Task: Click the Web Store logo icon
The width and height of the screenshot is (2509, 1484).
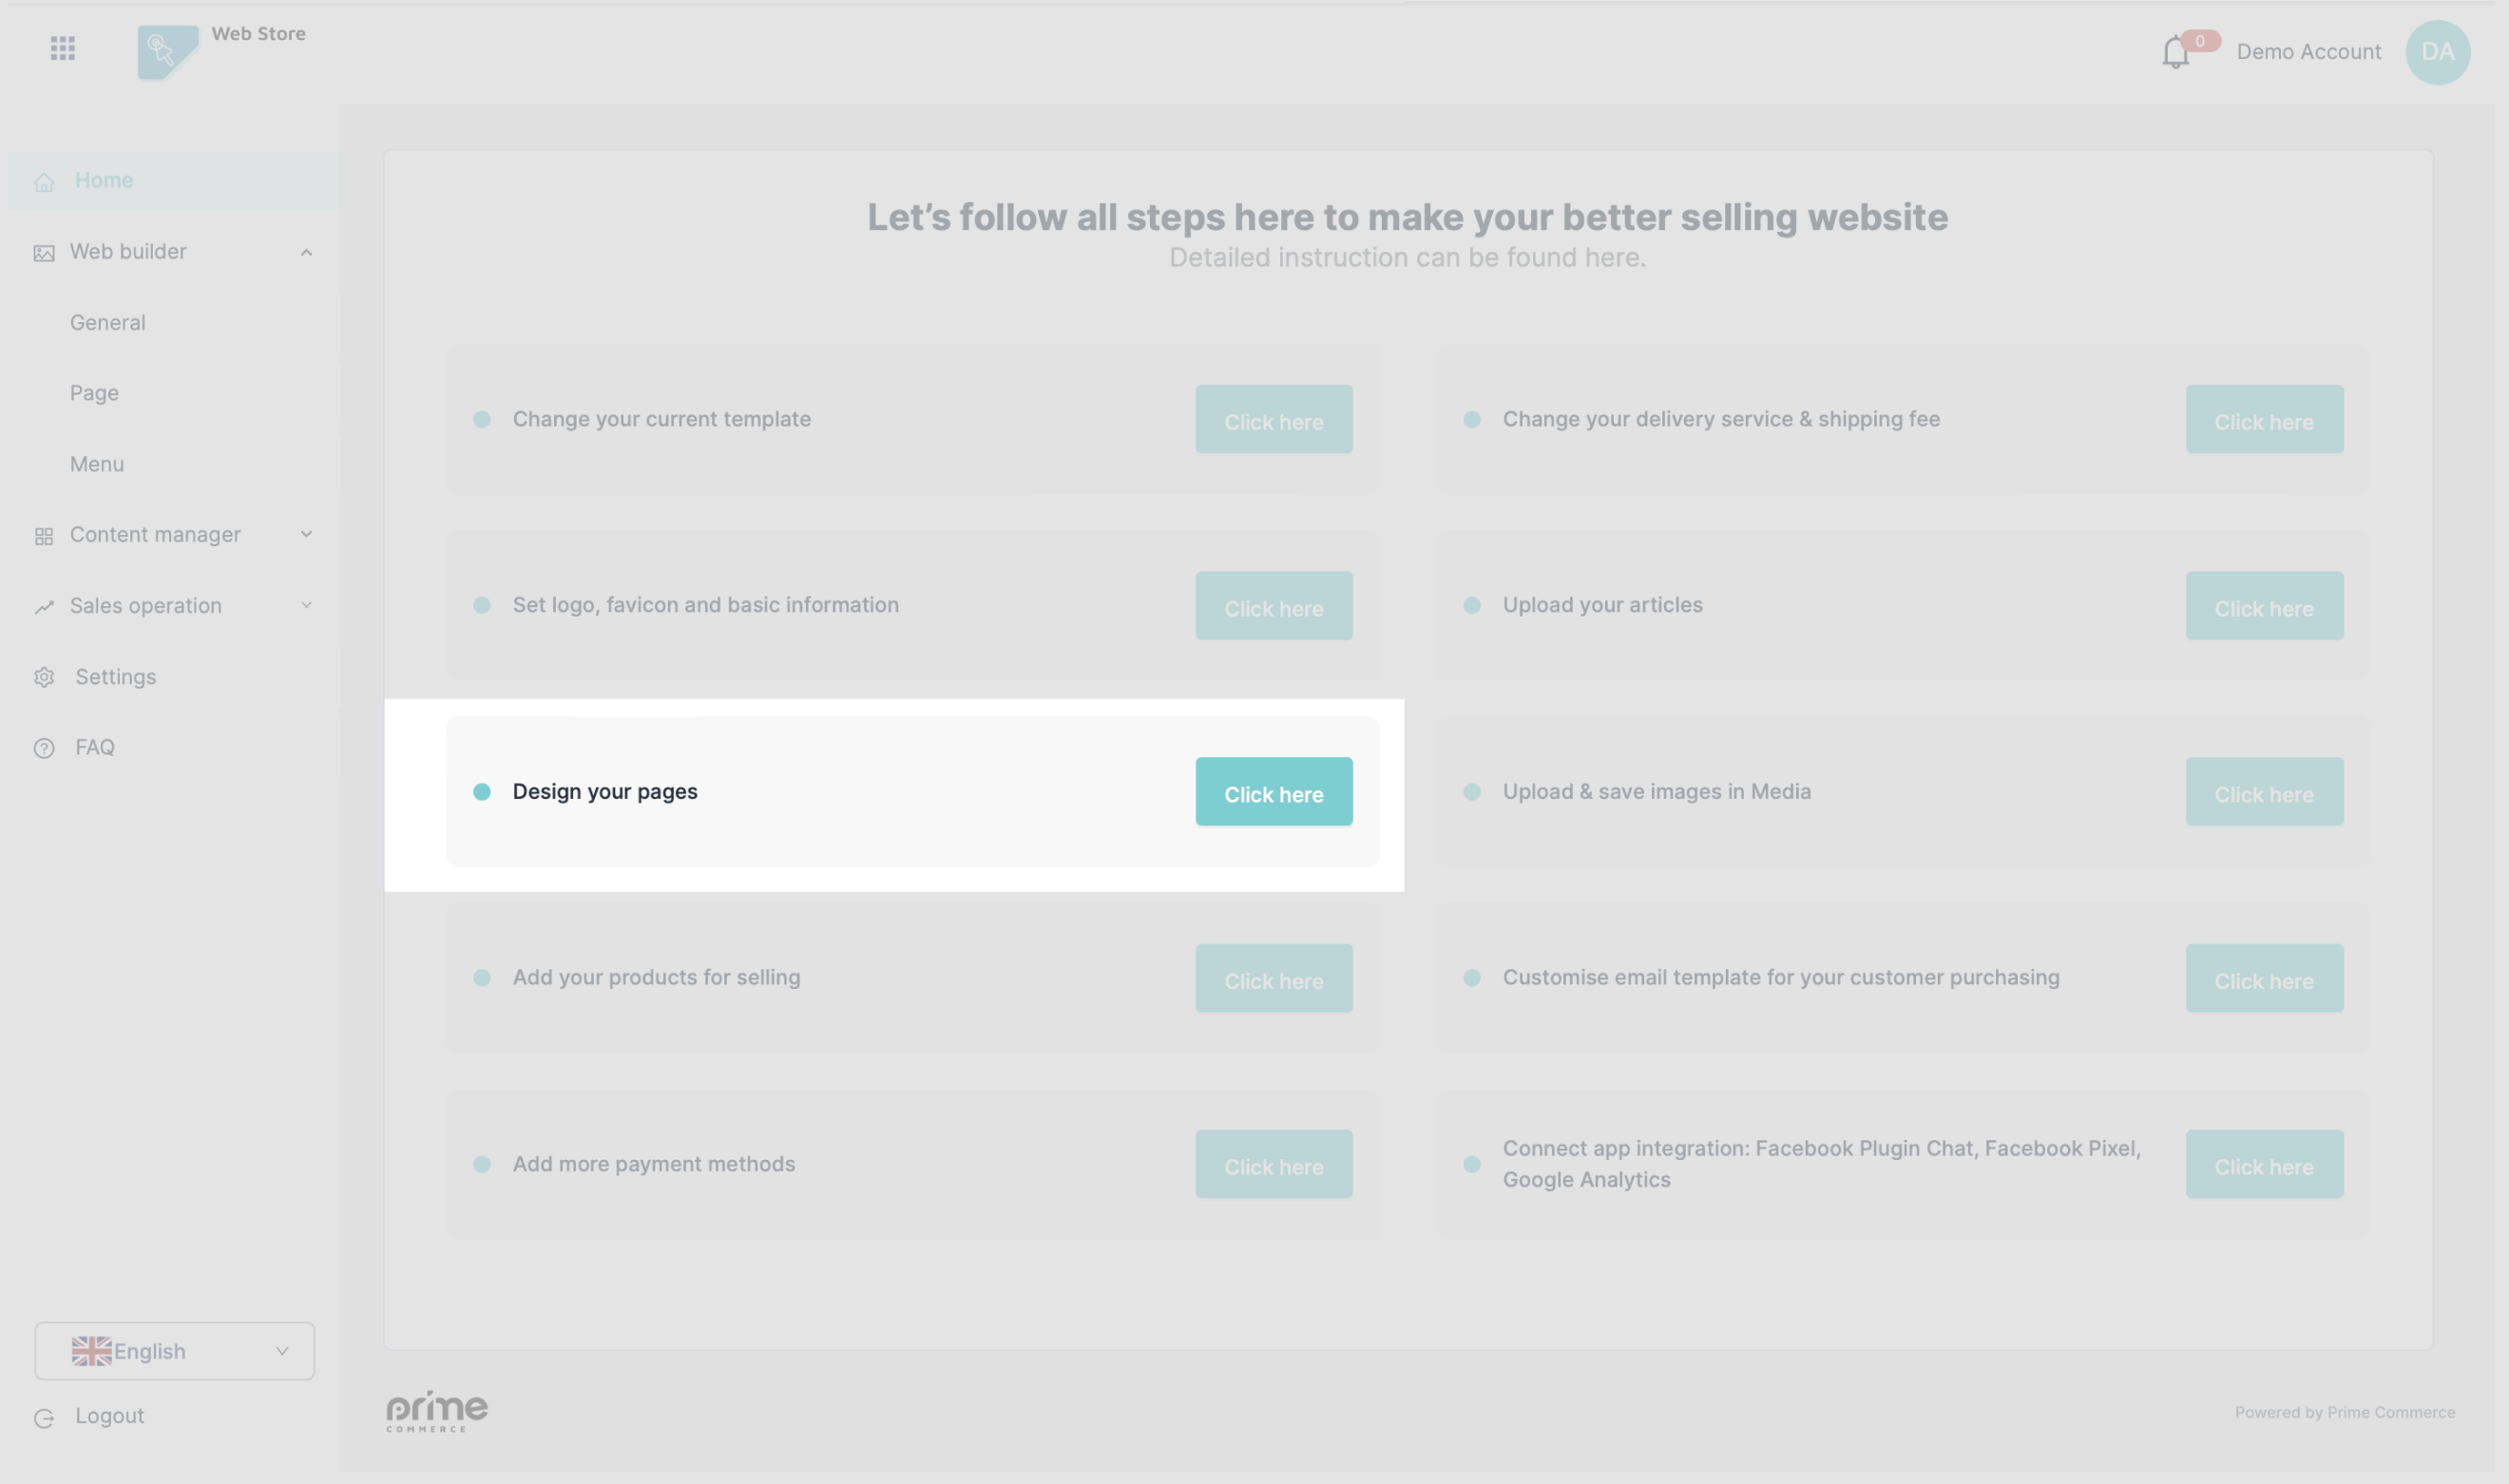Action: (x=167, y=52)
